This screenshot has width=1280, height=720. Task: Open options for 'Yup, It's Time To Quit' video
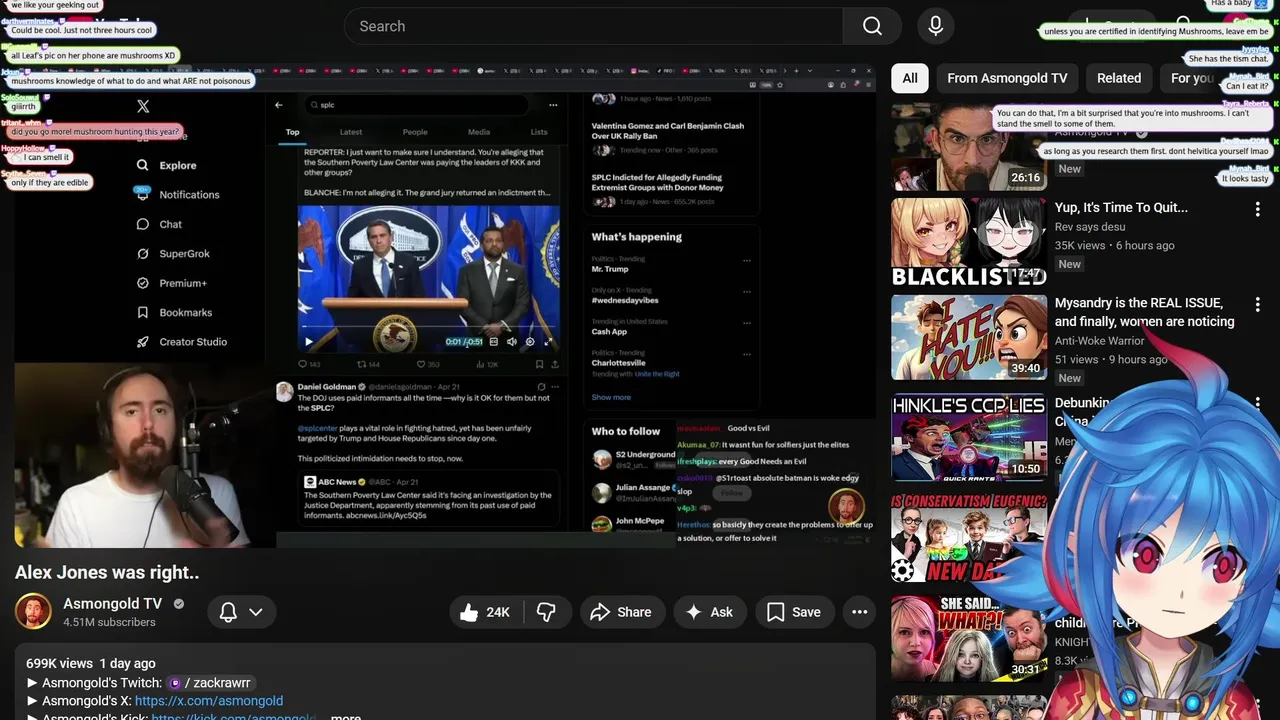click(x=1257, y=209)
